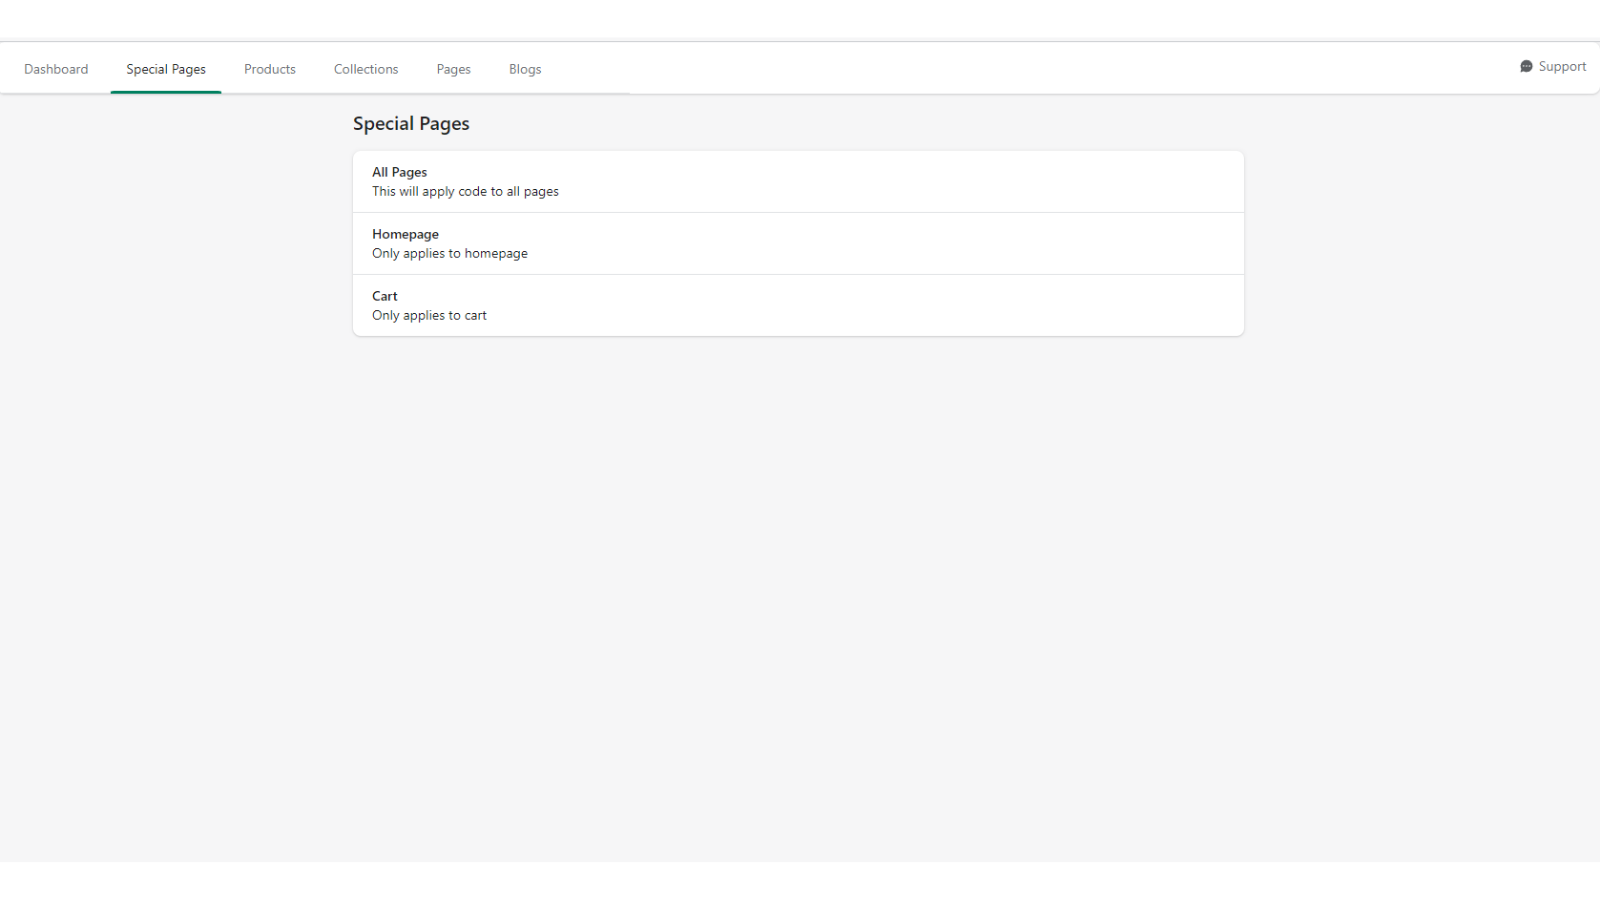Click the Support chat bubble icon
Screen dimensions: 1600x900
tap(1526, 67)
